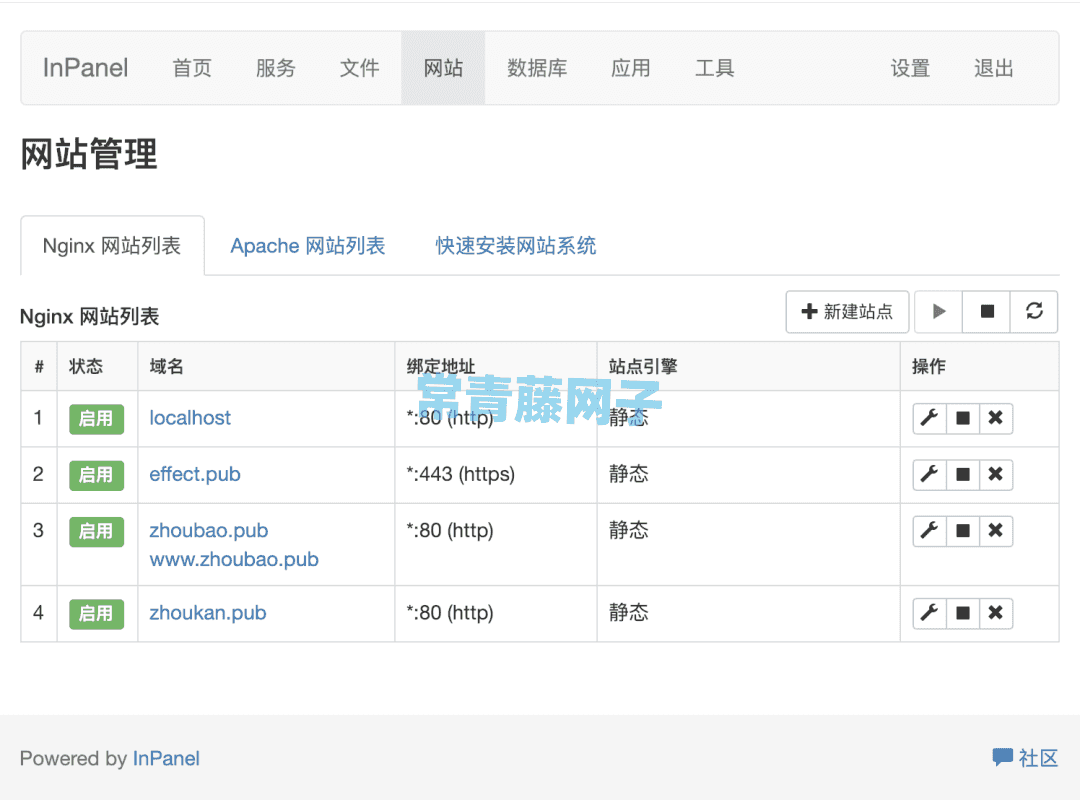
Task: Stop Nginx with the toolbar square icon
Action: pyautogui.click(x=986, y=311)
